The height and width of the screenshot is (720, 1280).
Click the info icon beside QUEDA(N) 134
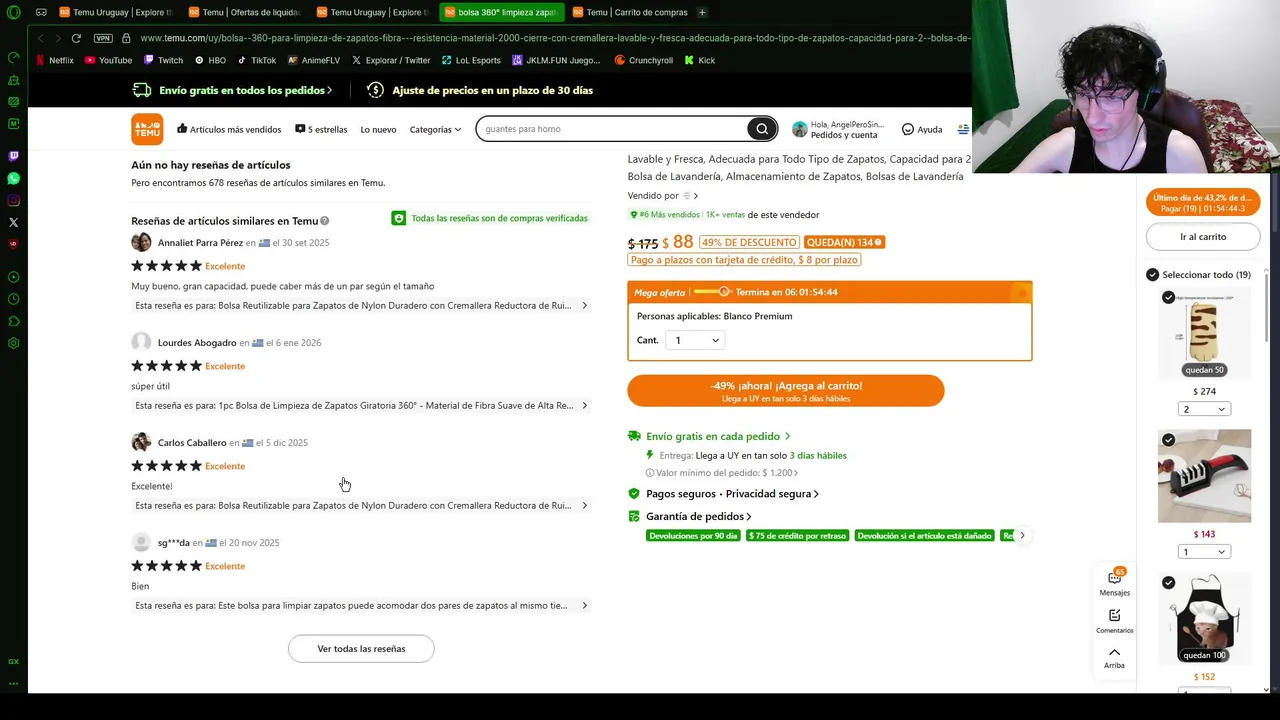coord(879,242)
